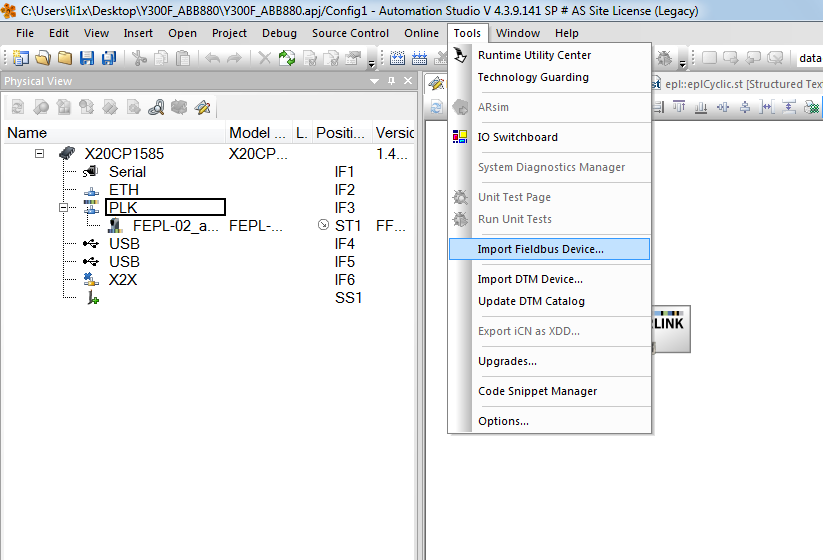This screenshot has width=823, height=560.
Task: Click the IO Switchboard colored icon
Action: (460, 137)
